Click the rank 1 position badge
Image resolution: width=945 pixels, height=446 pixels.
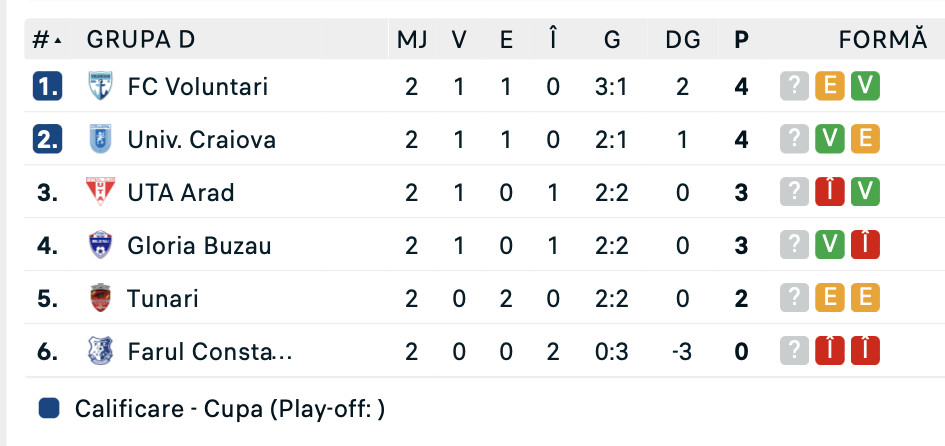click(x=47, y=87)
